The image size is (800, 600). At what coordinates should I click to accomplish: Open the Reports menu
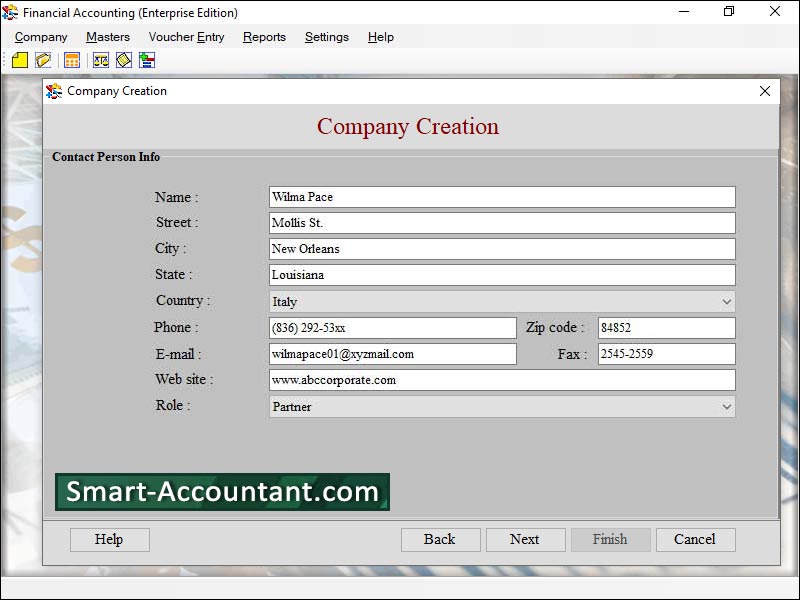(264, 37)
